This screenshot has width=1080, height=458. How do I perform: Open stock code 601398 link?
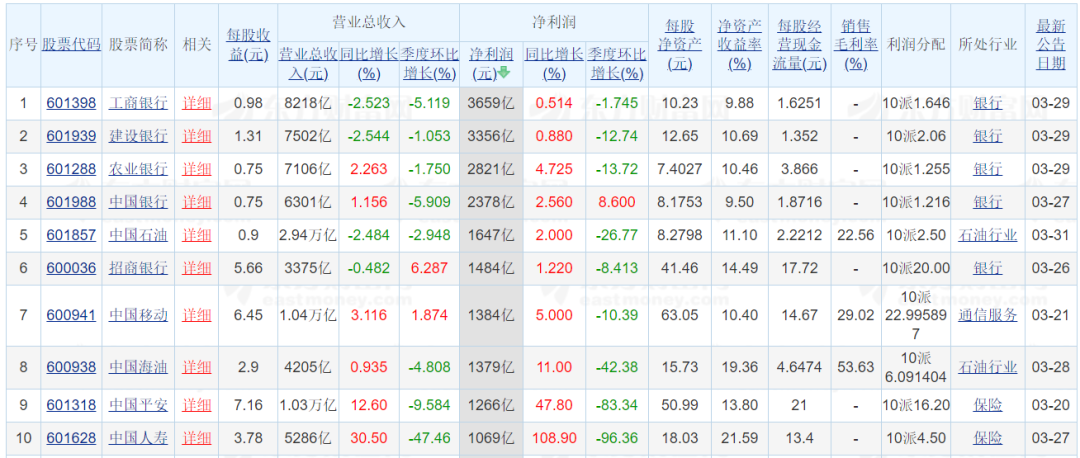click(71, 103)
